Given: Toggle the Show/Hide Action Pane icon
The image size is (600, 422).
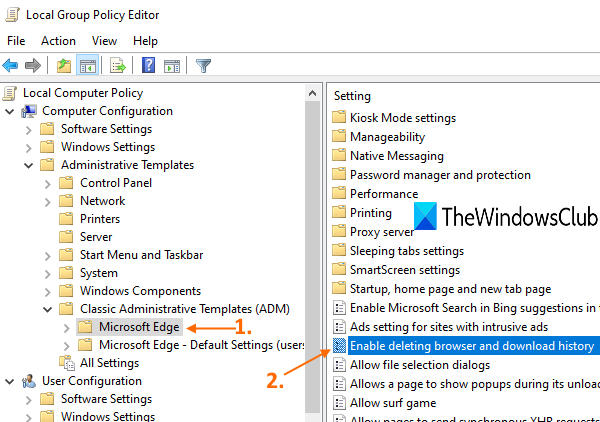Looking at the screenshot, I should [172, 66].
